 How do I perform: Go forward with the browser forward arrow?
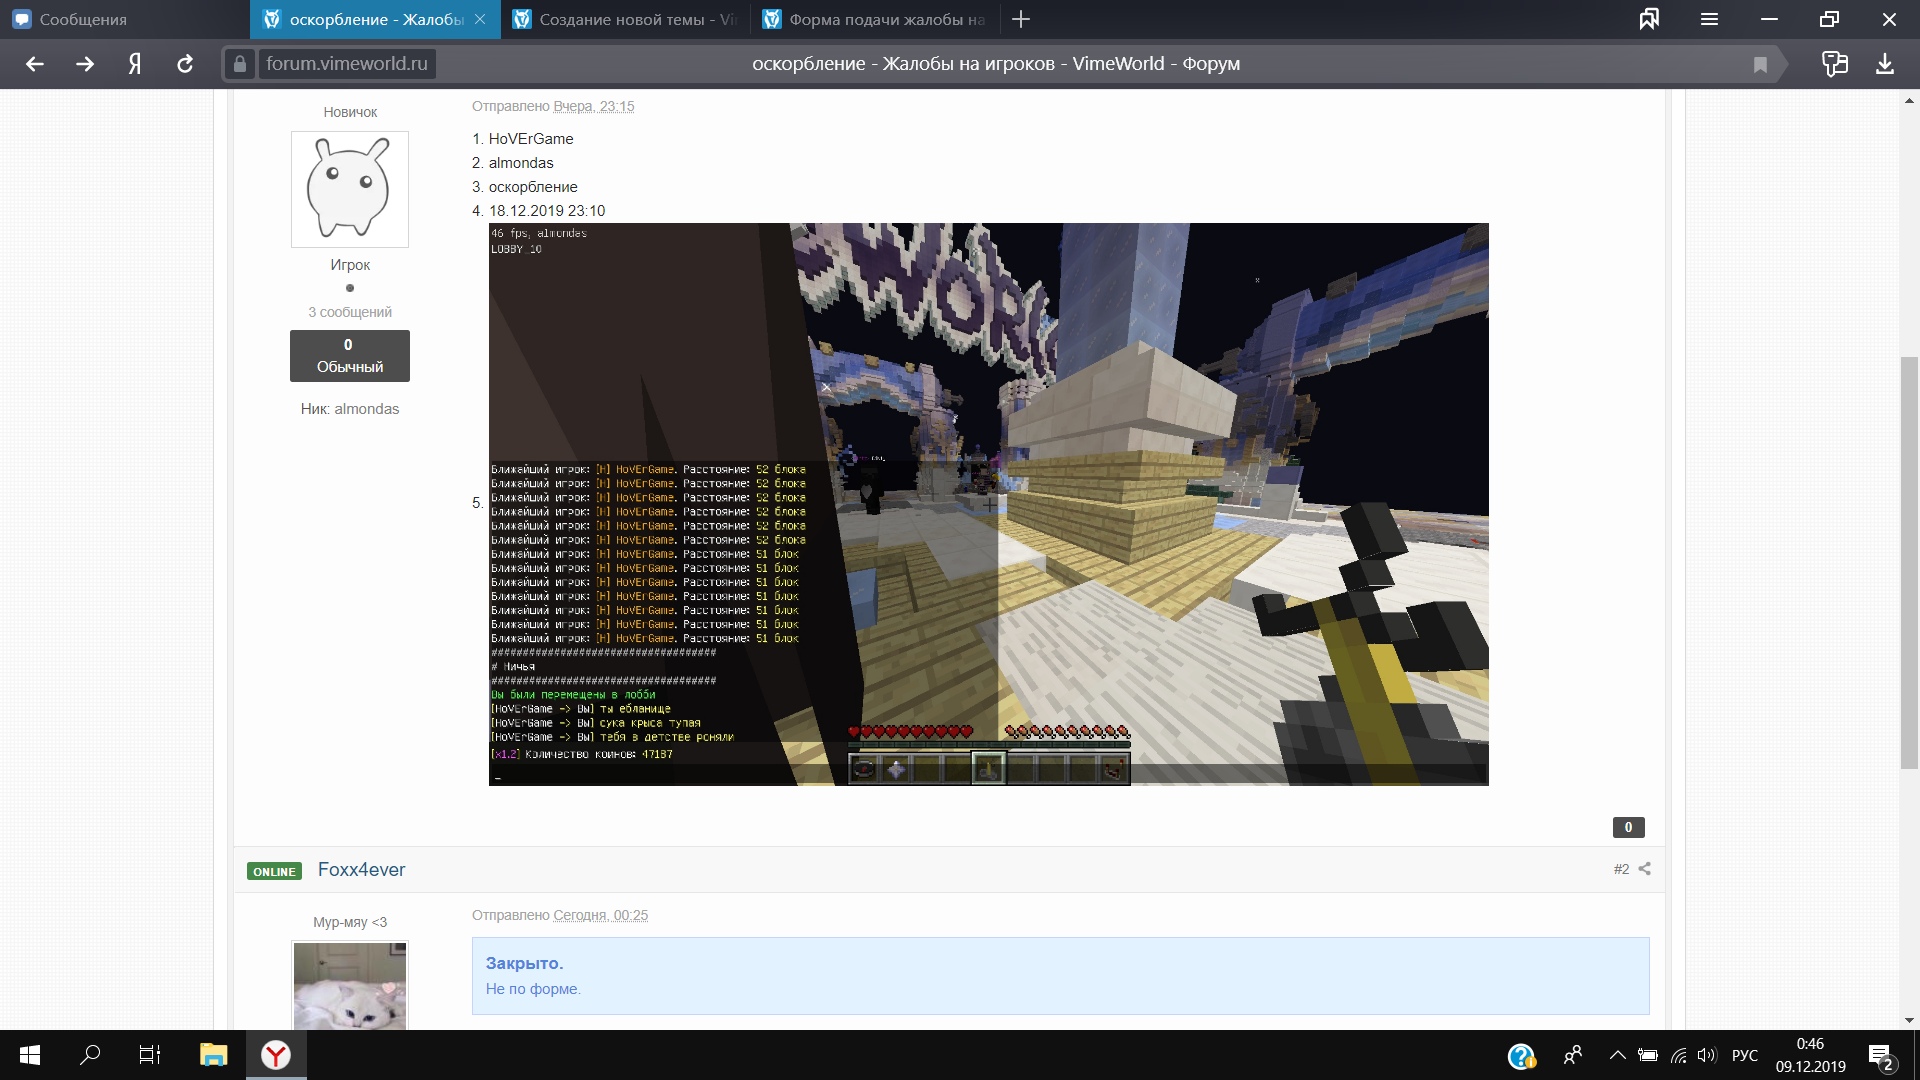(85, 64)
